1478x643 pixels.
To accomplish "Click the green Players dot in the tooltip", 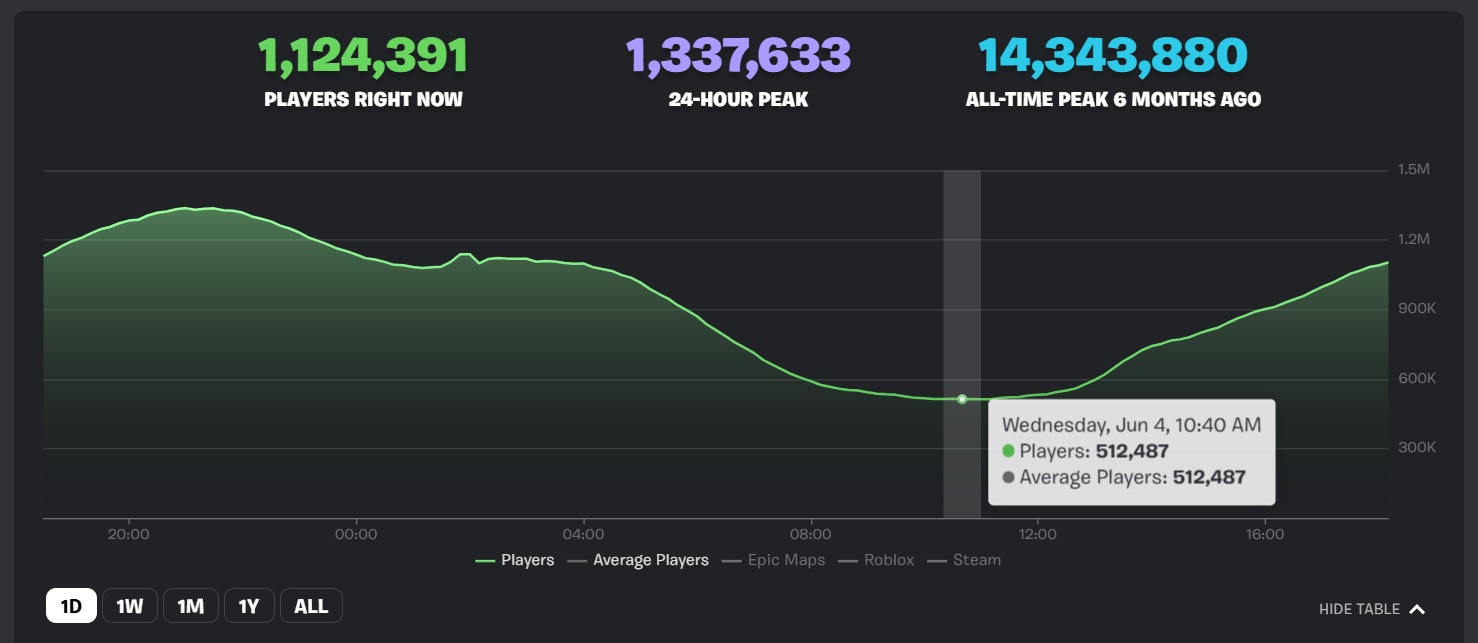I will pyautogui.click(x=1008, y=451).
